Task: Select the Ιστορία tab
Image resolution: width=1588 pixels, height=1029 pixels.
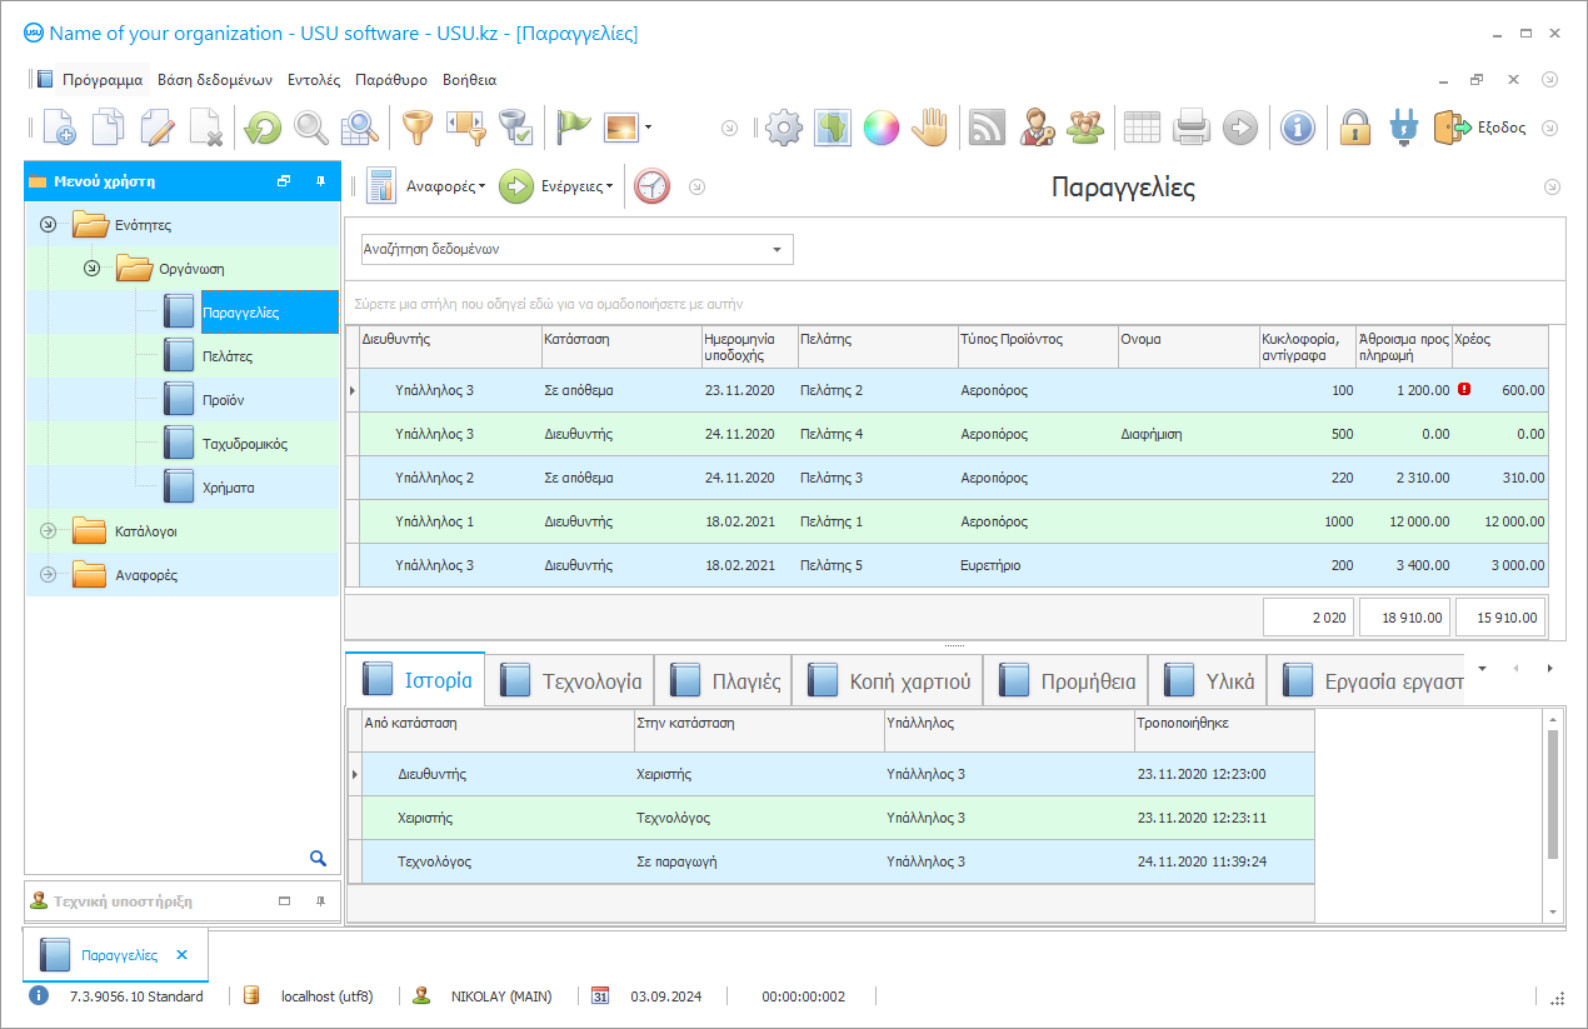Action: [416, 680]
